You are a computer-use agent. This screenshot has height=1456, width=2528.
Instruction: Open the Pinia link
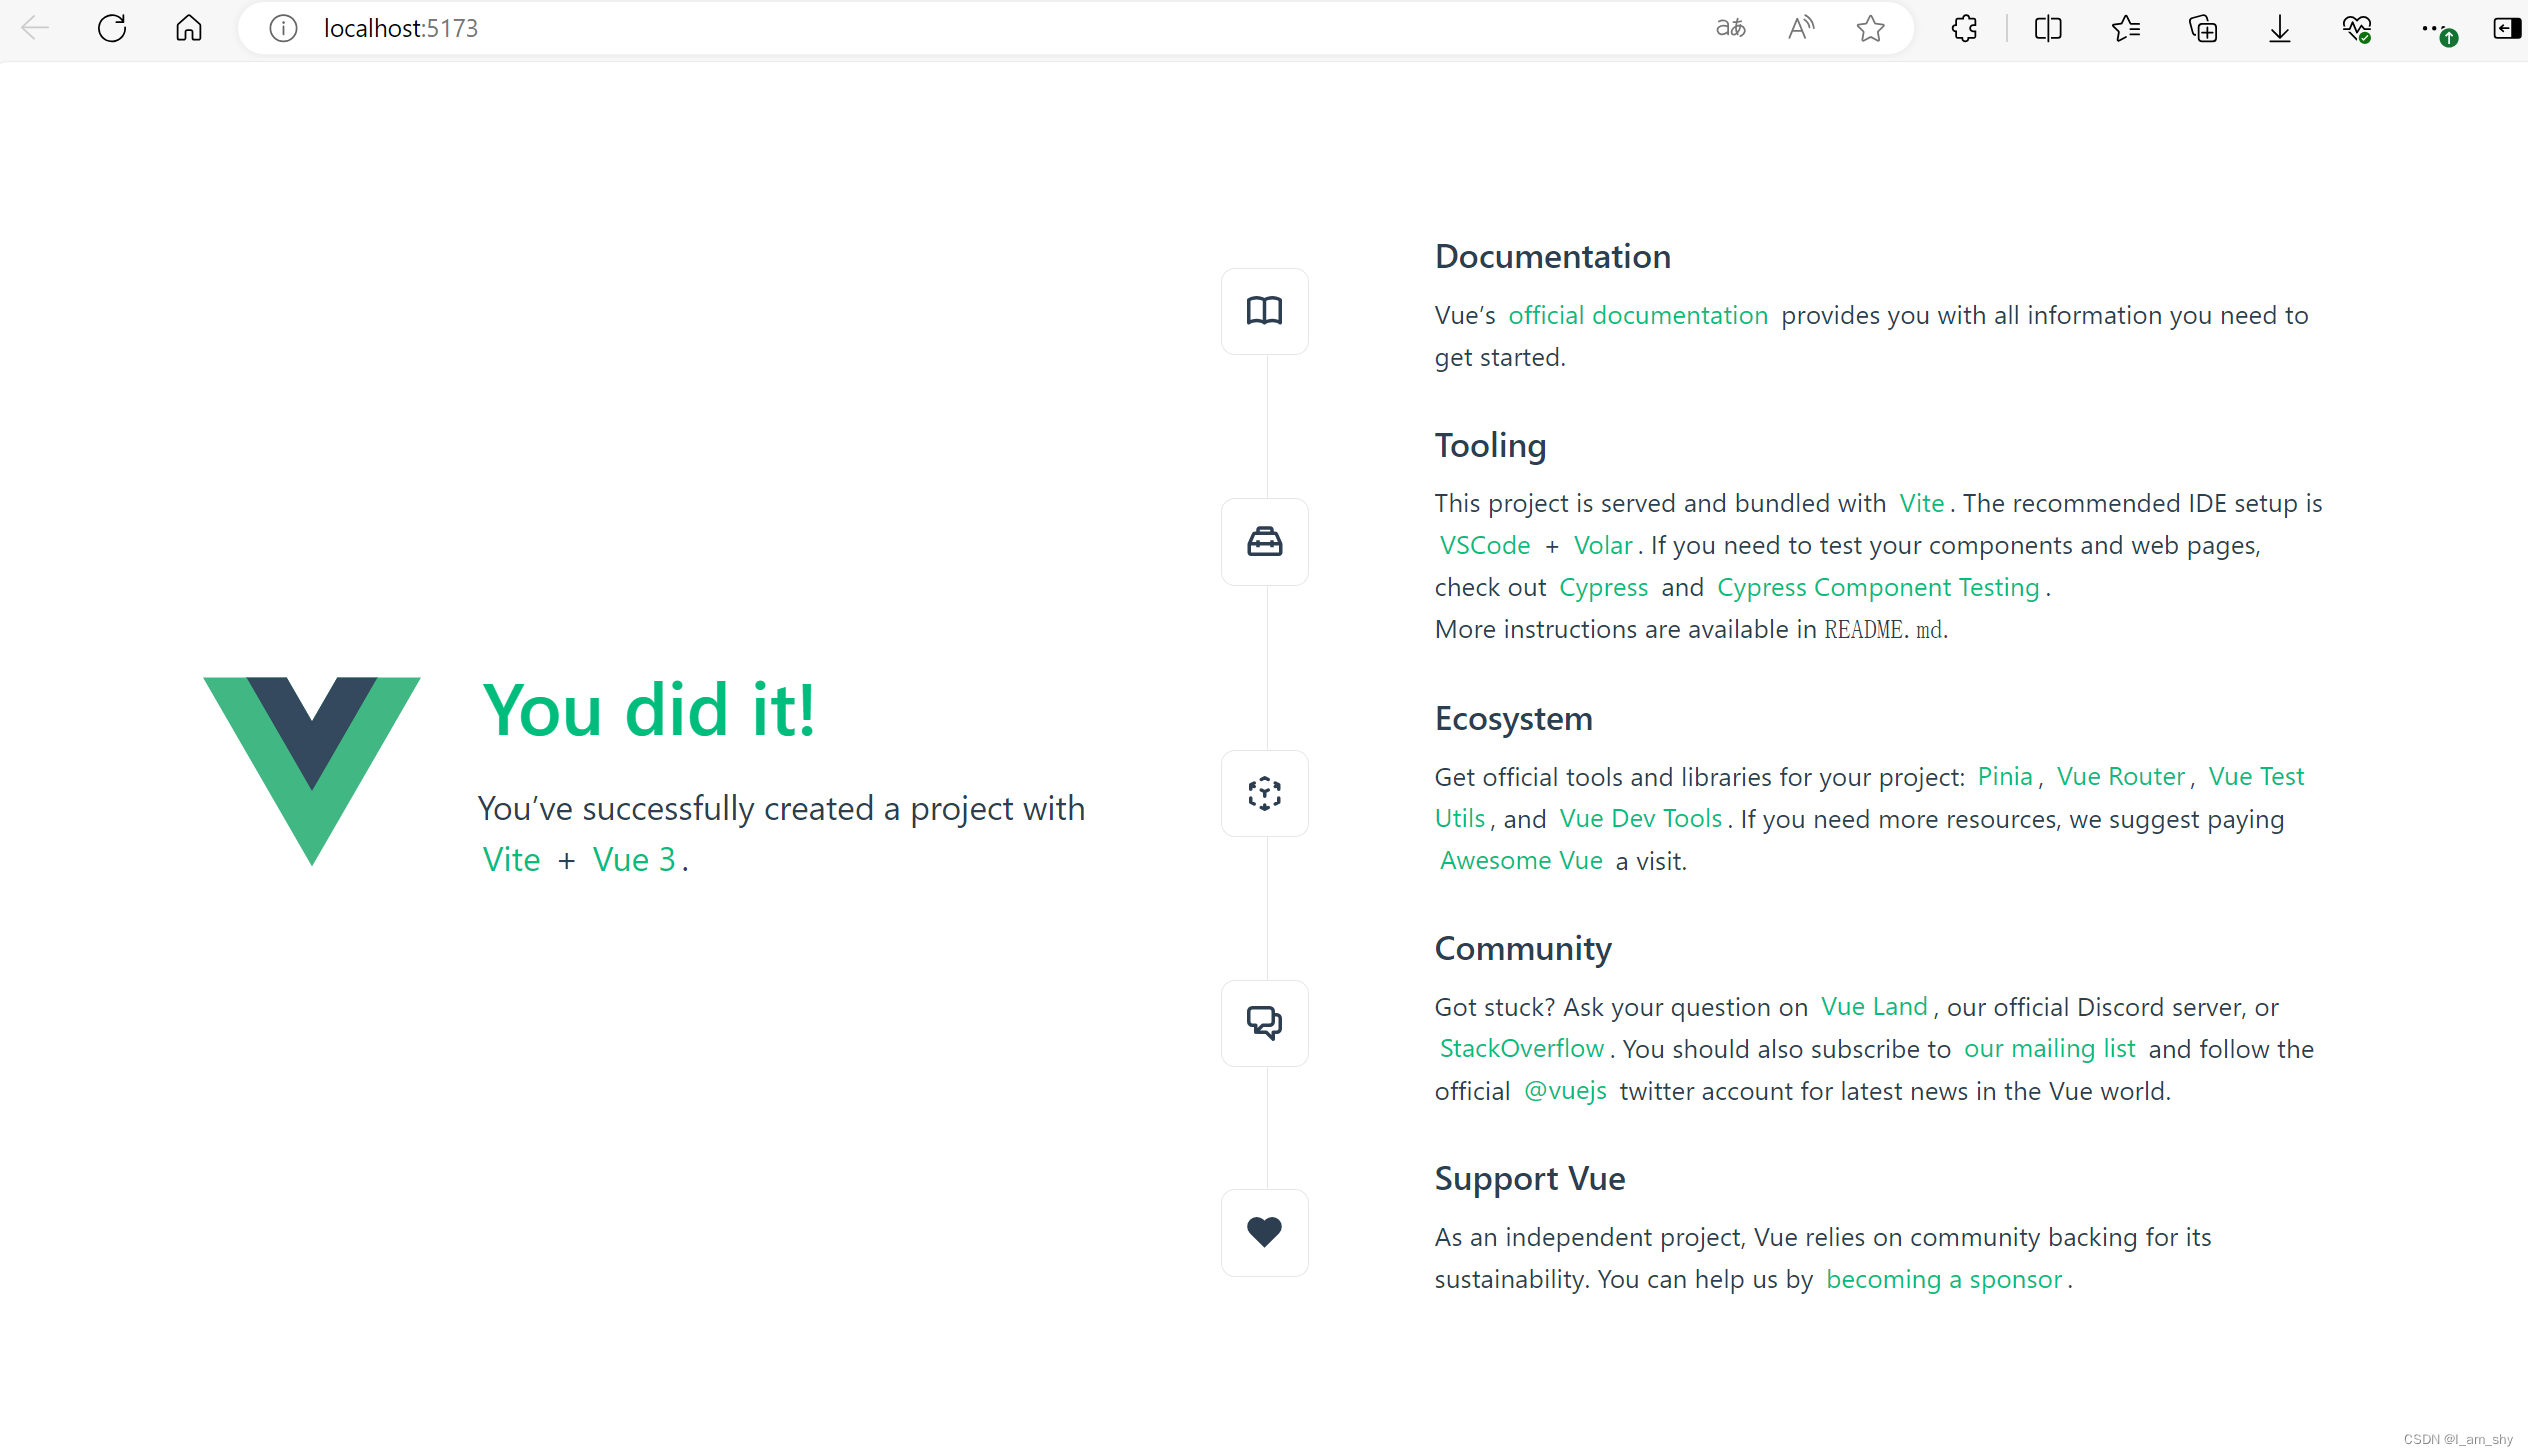pos(2004,776)
